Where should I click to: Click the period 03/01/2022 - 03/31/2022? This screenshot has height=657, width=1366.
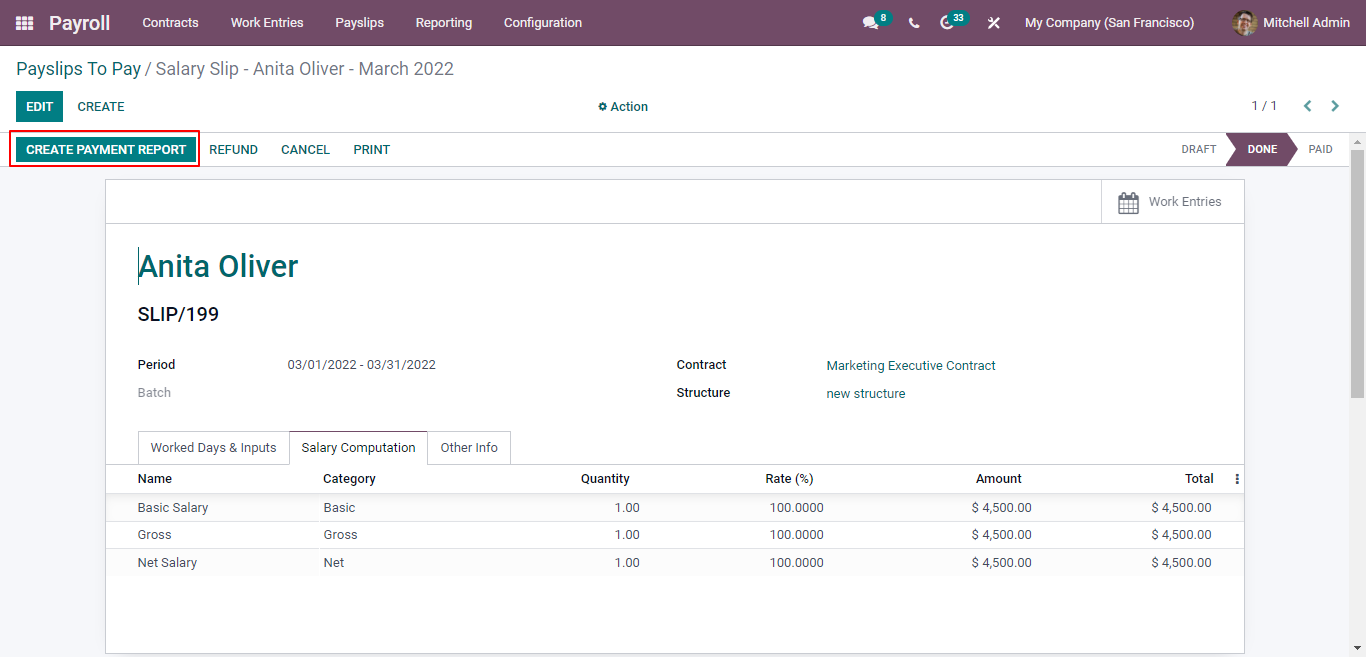362,365
